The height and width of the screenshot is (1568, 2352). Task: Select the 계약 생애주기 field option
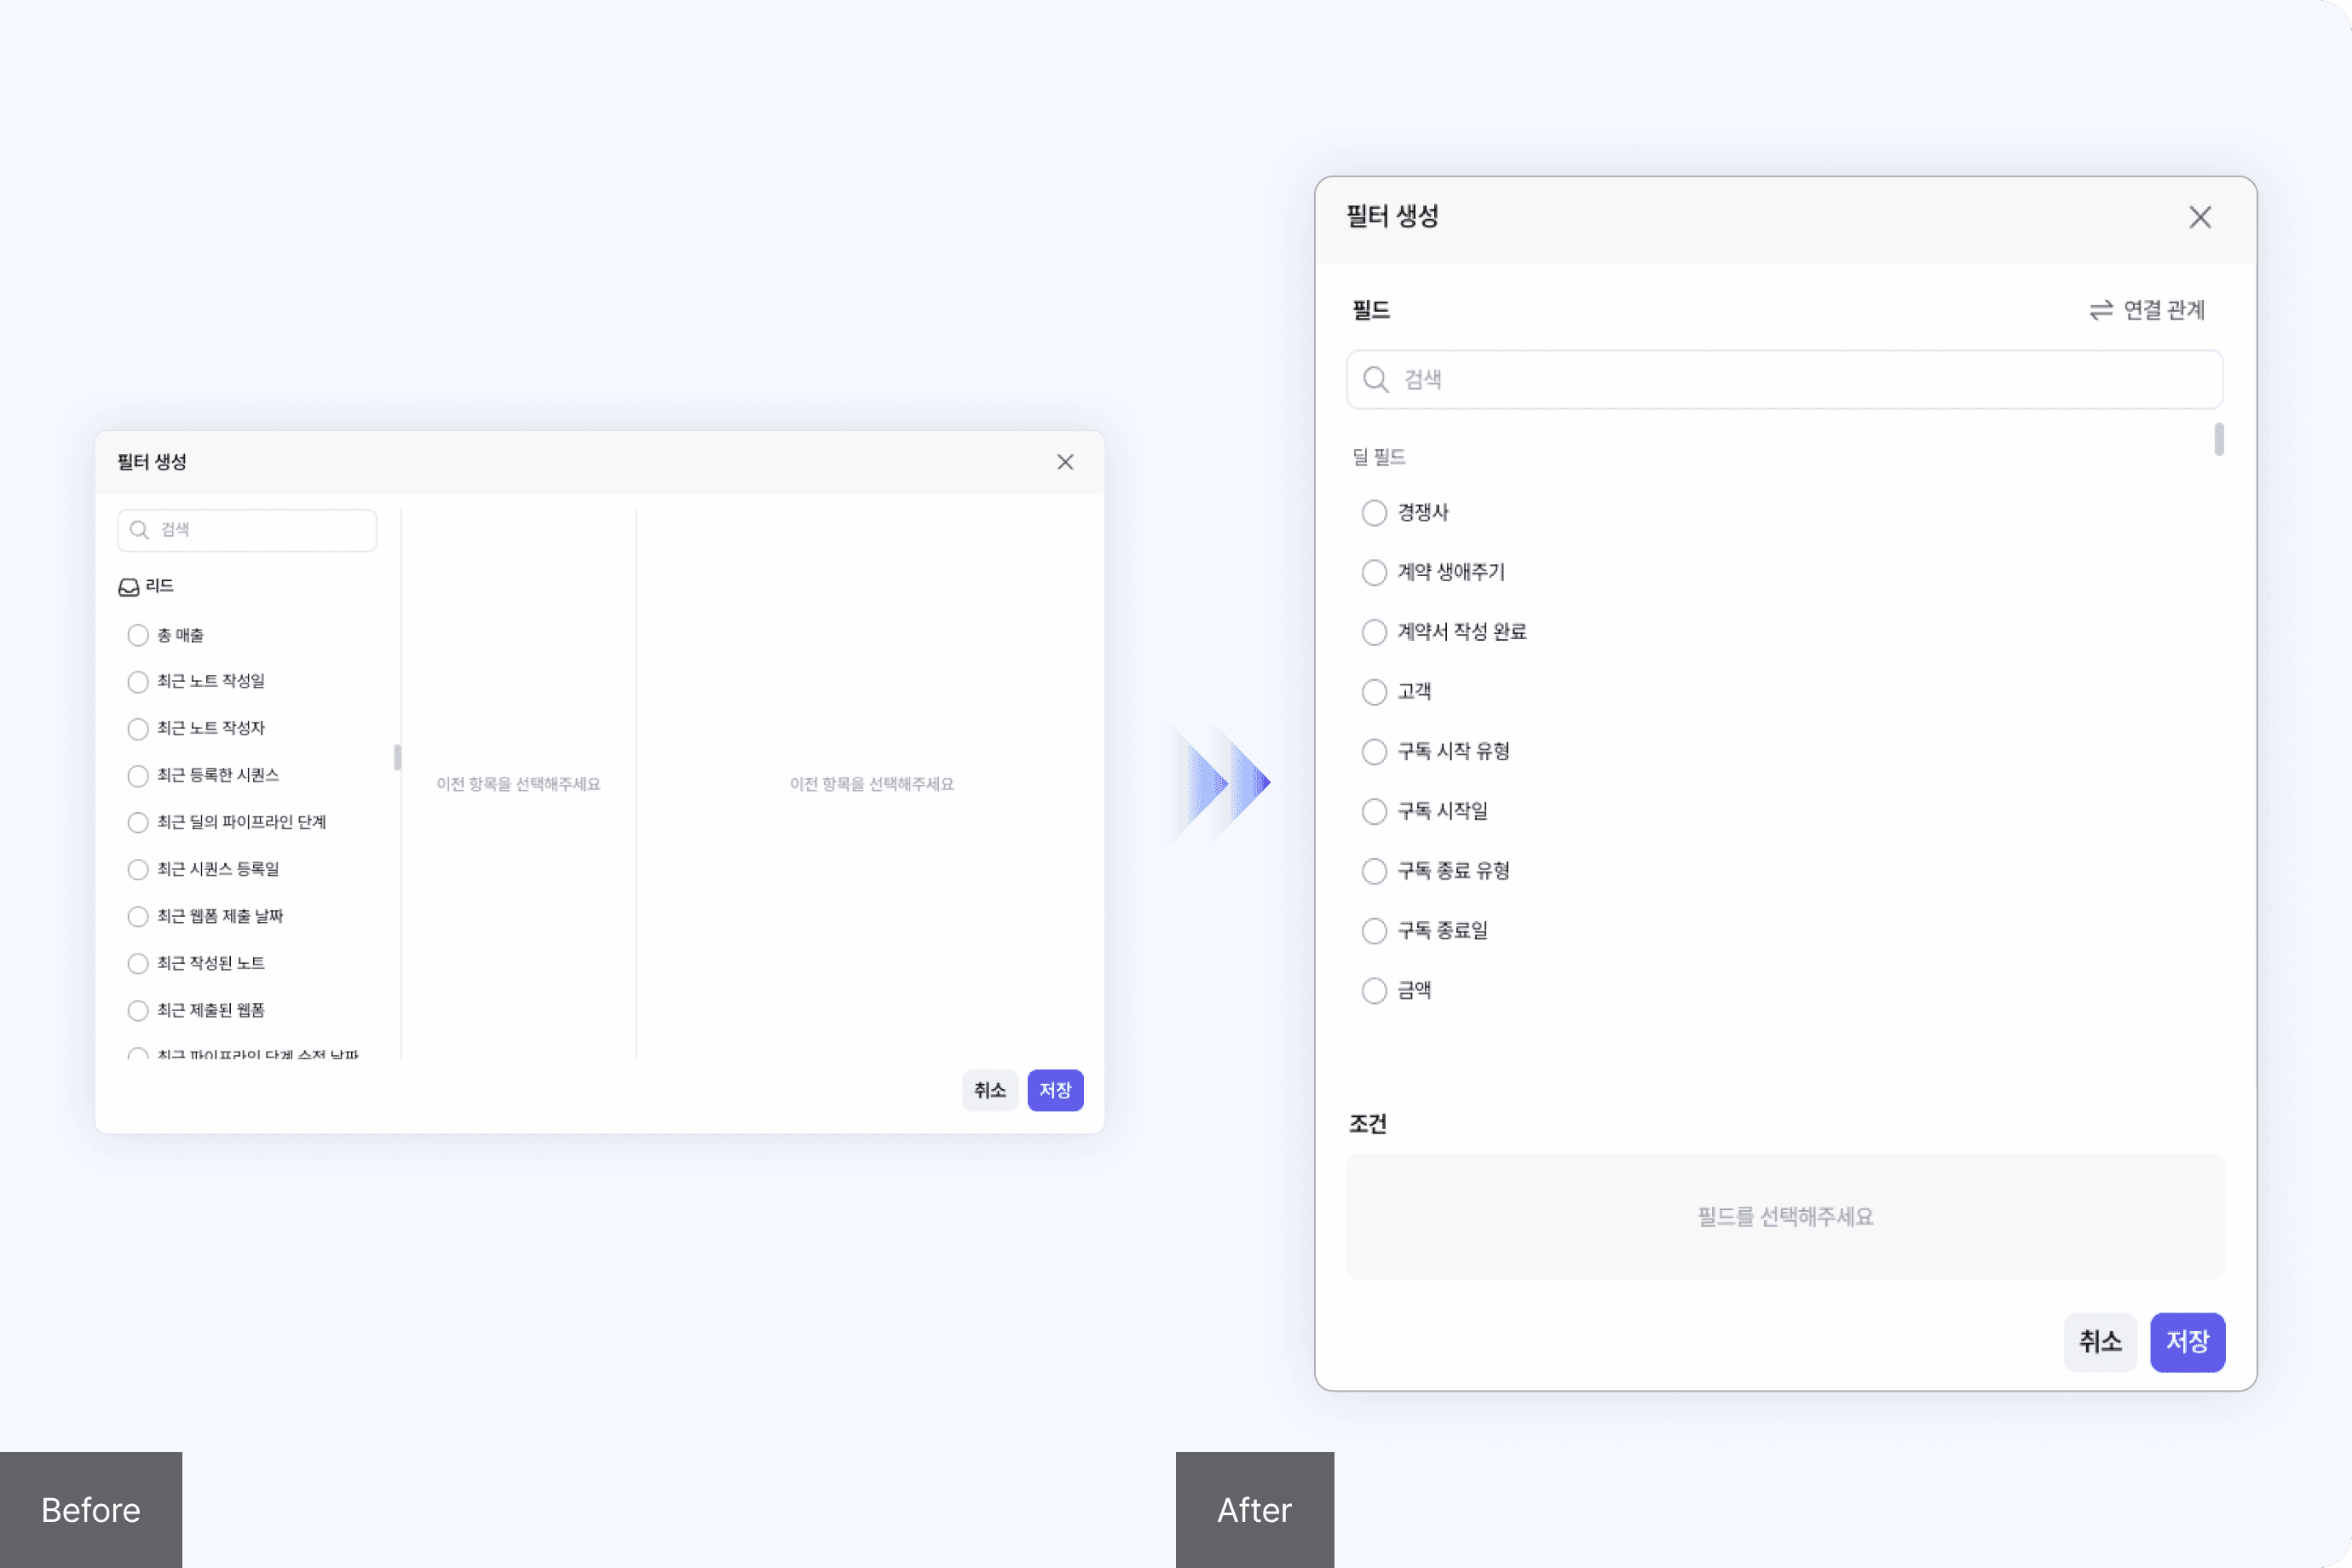(1374, 572)
